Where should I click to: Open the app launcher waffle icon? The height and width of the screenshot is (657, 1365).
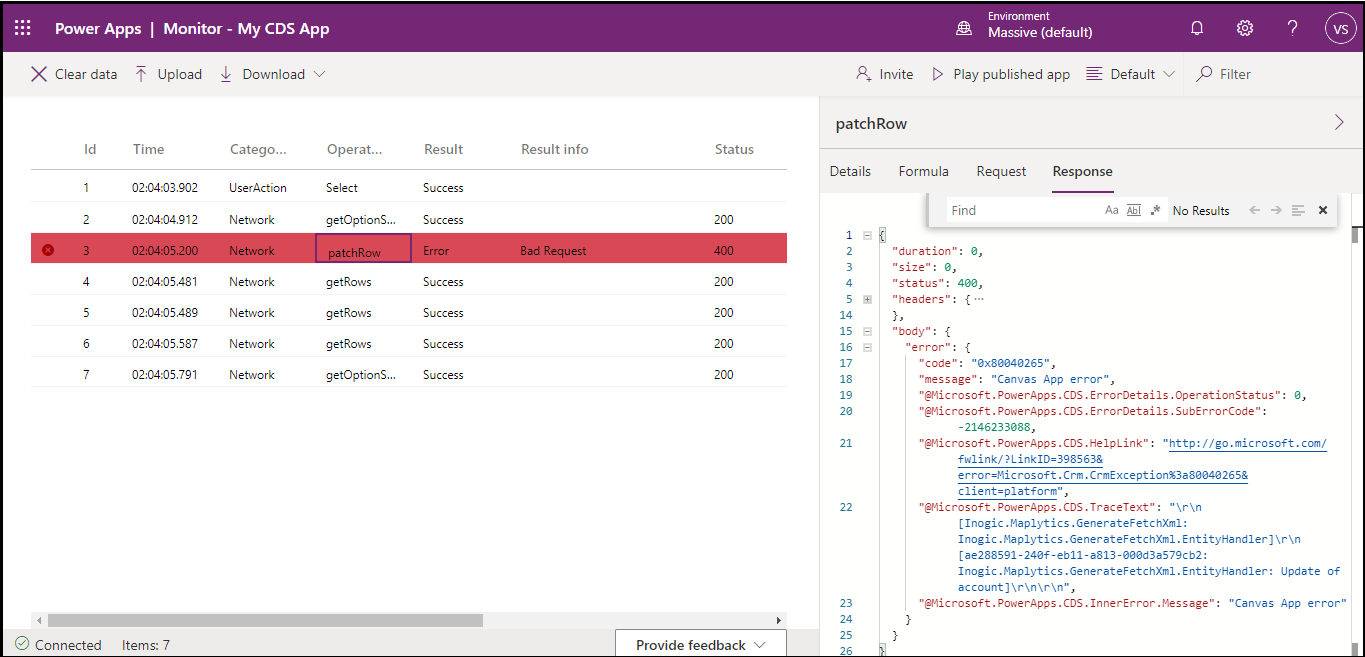(x=23, y=28)
